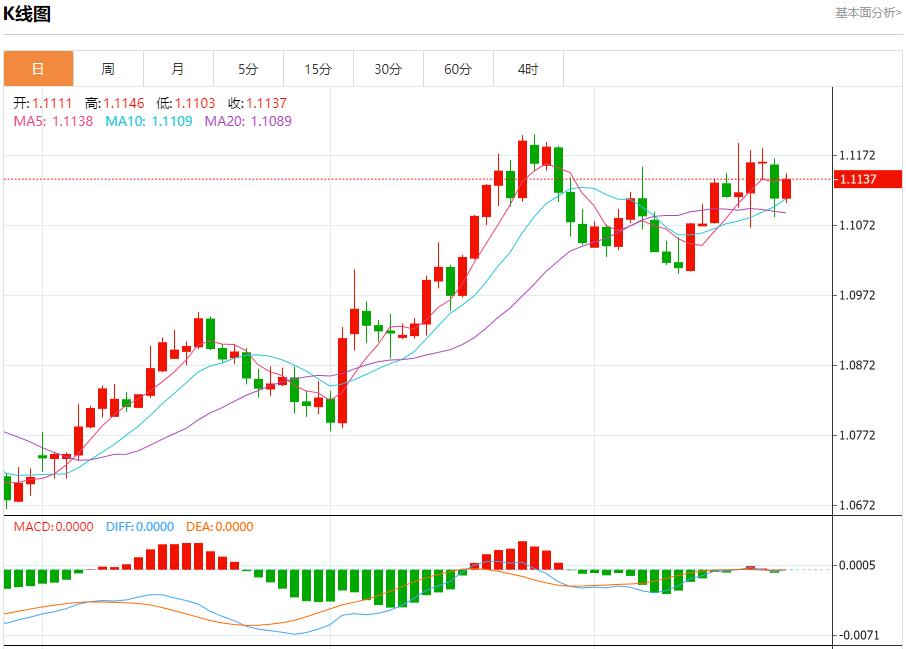
Task: Open the 基本面分析 link
Action: 868,13
